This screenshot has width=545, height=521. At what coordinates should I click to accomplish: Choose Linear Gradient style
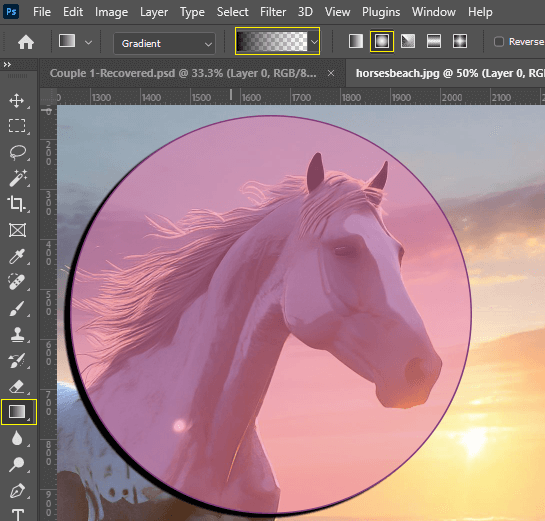click(356, 41)
